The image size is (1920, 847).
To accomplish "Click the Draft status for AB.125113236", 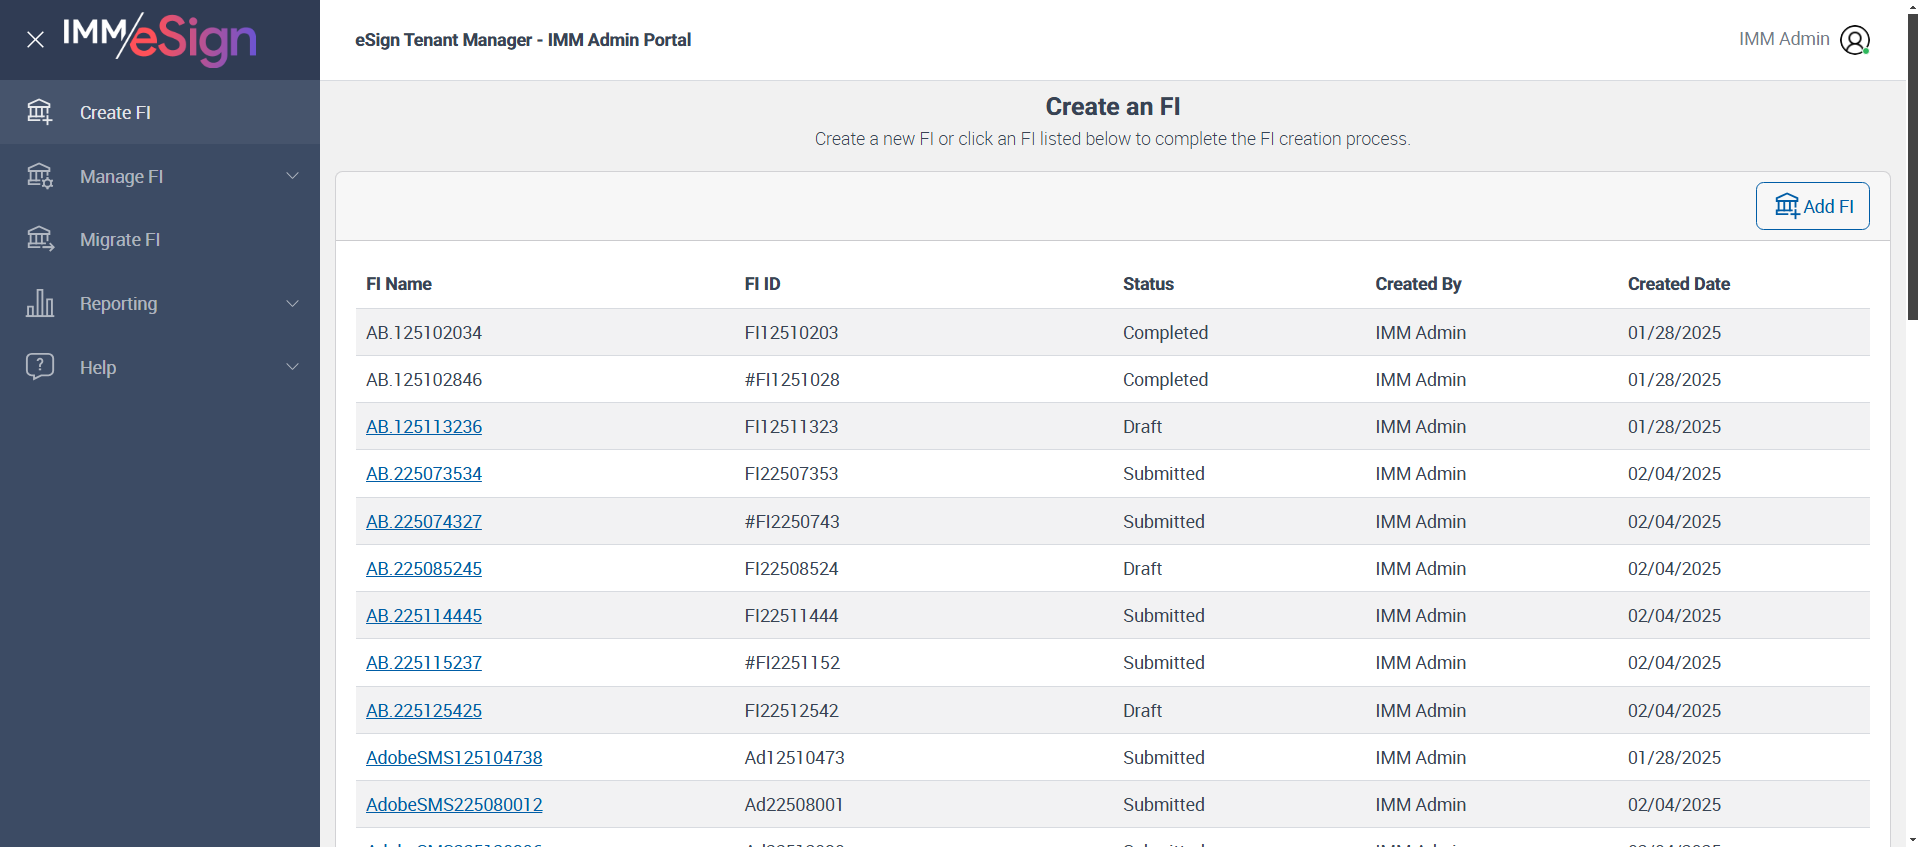I will click(x=1142, y=427).
